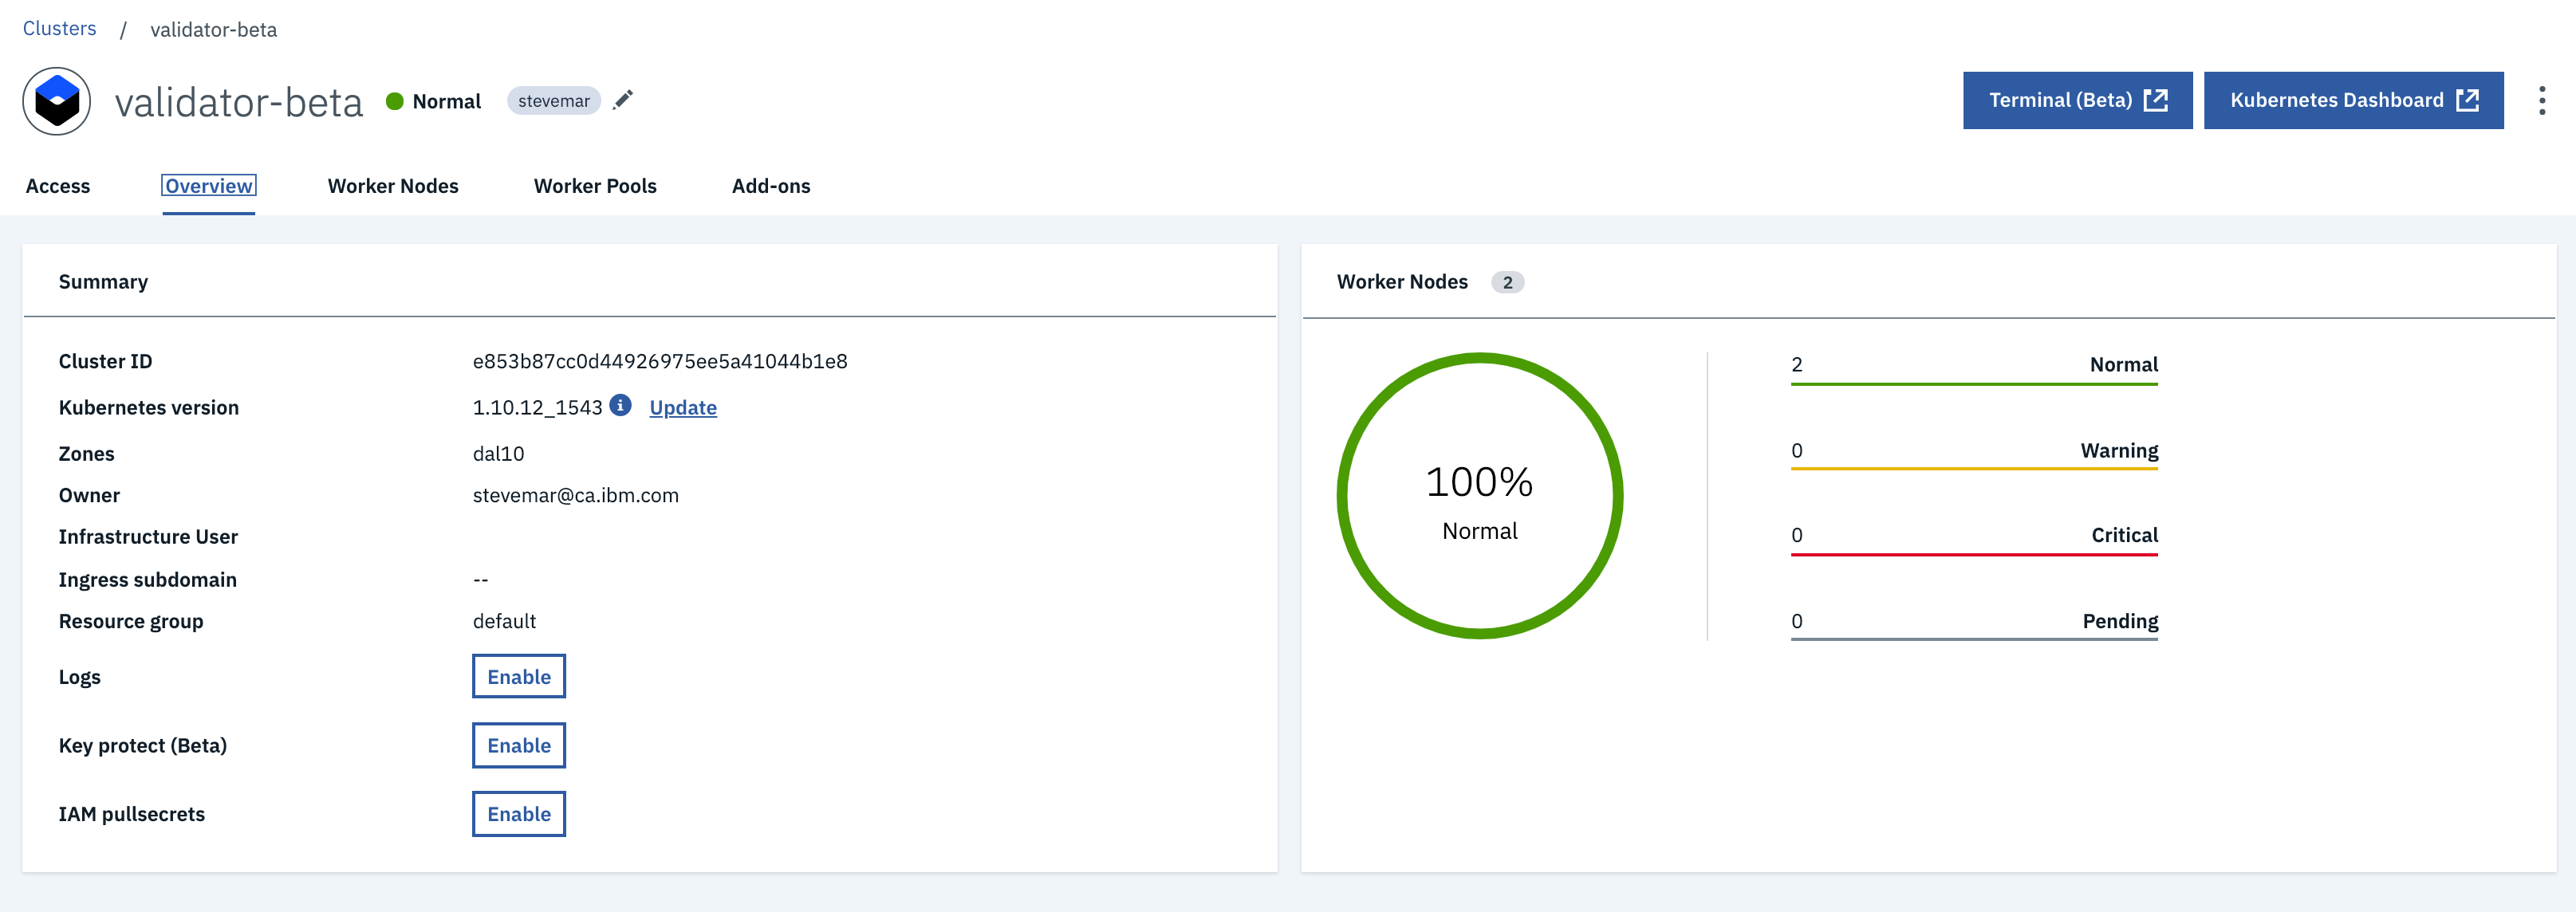Click the edit pencil icon next to stevemar
The image size is (2576, 912).
[x=621, y=100]
